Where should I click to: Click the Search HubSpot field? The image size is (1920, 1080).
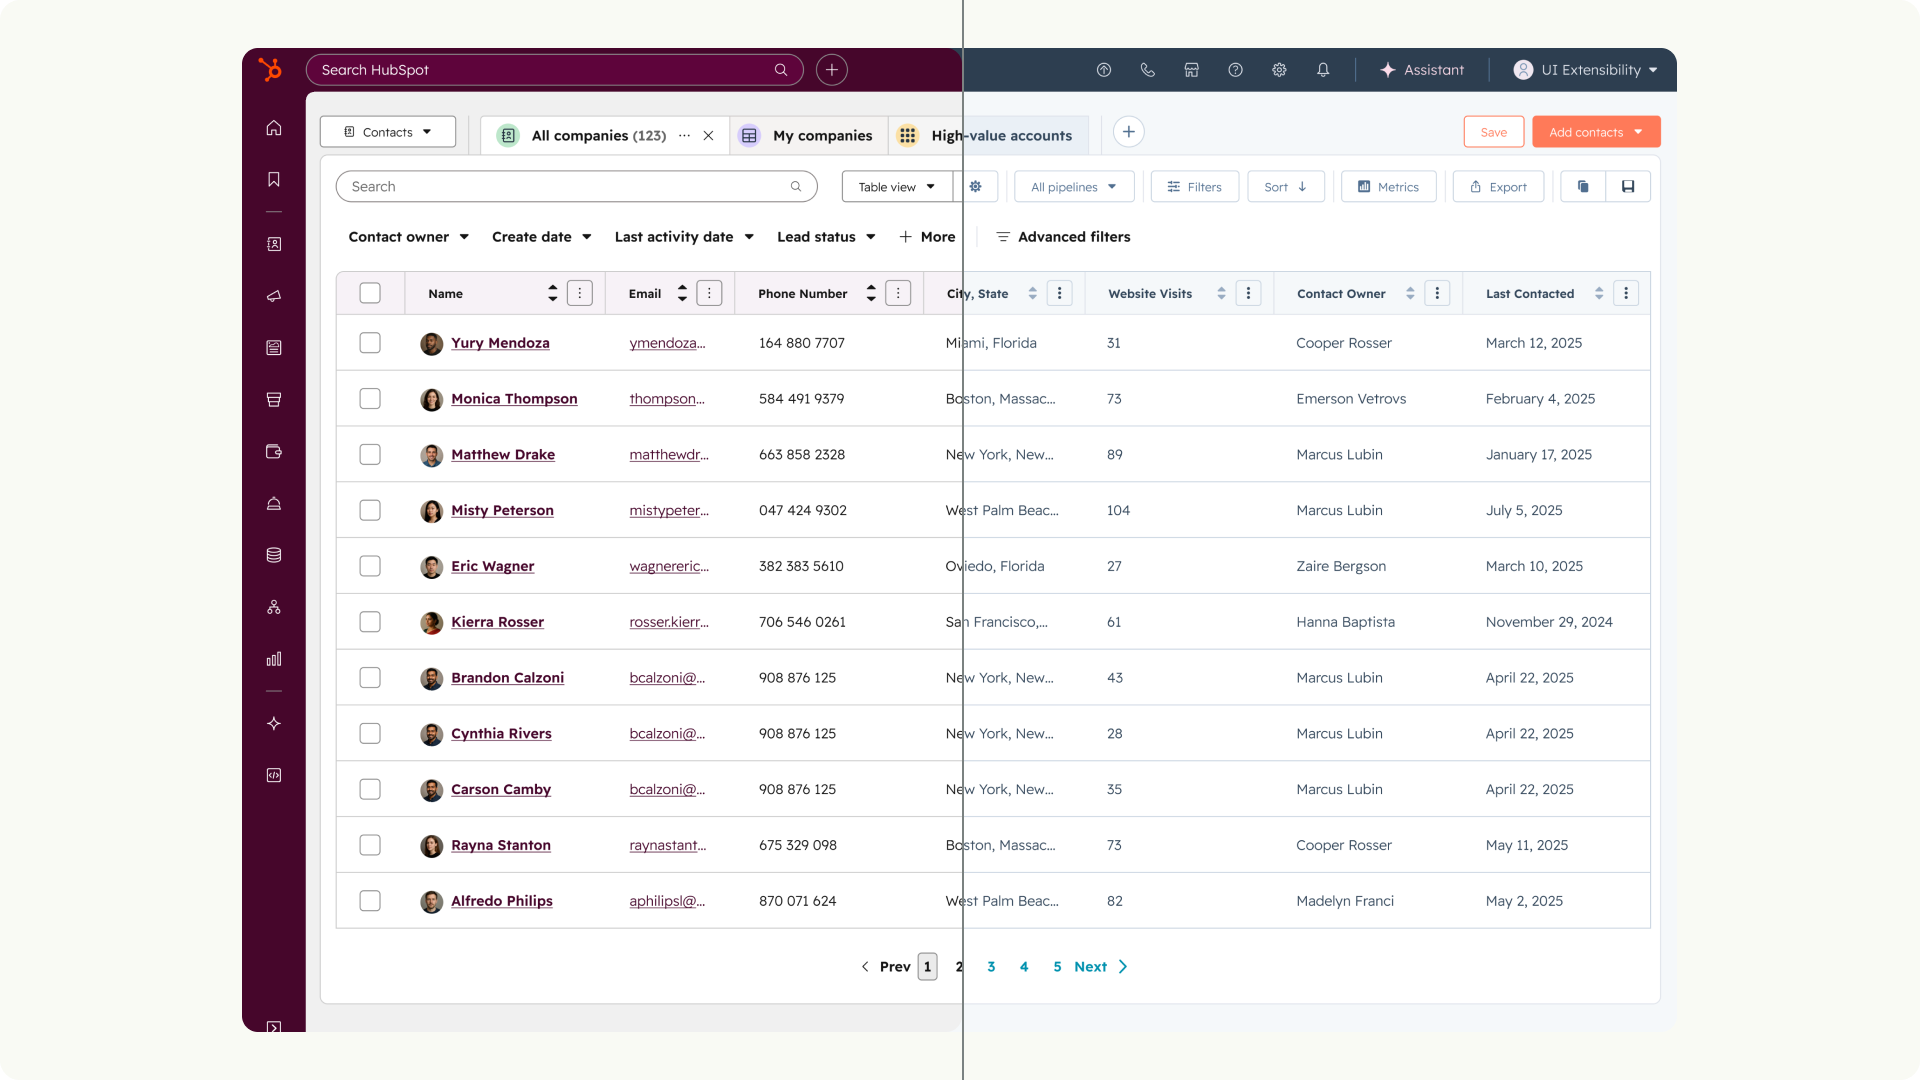[x=555, y=70]
